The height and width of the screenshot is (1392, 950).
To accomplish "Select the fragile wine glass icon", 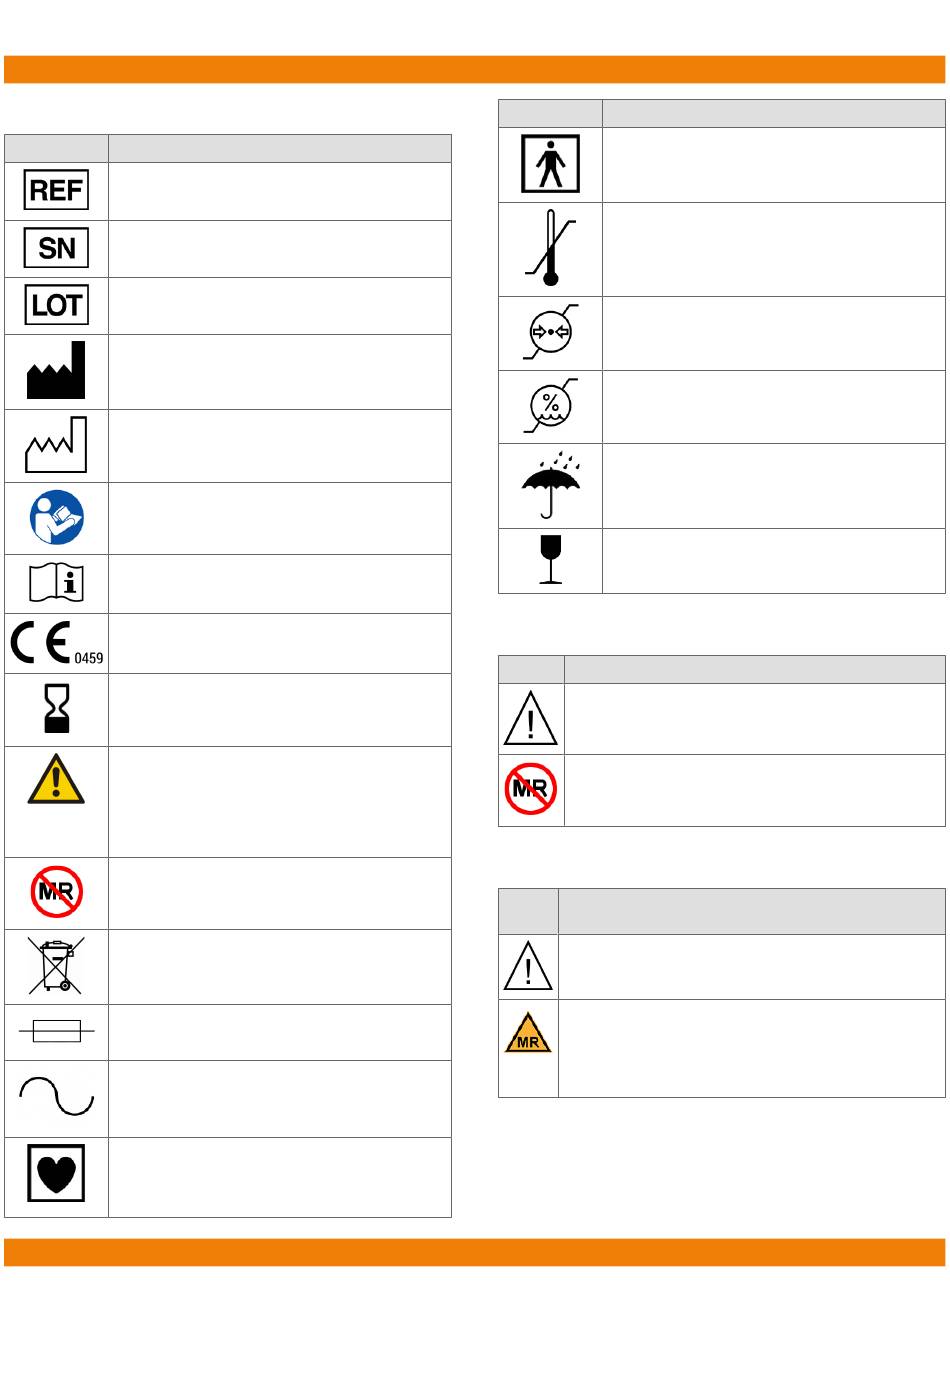I will [x=550, y=560].
